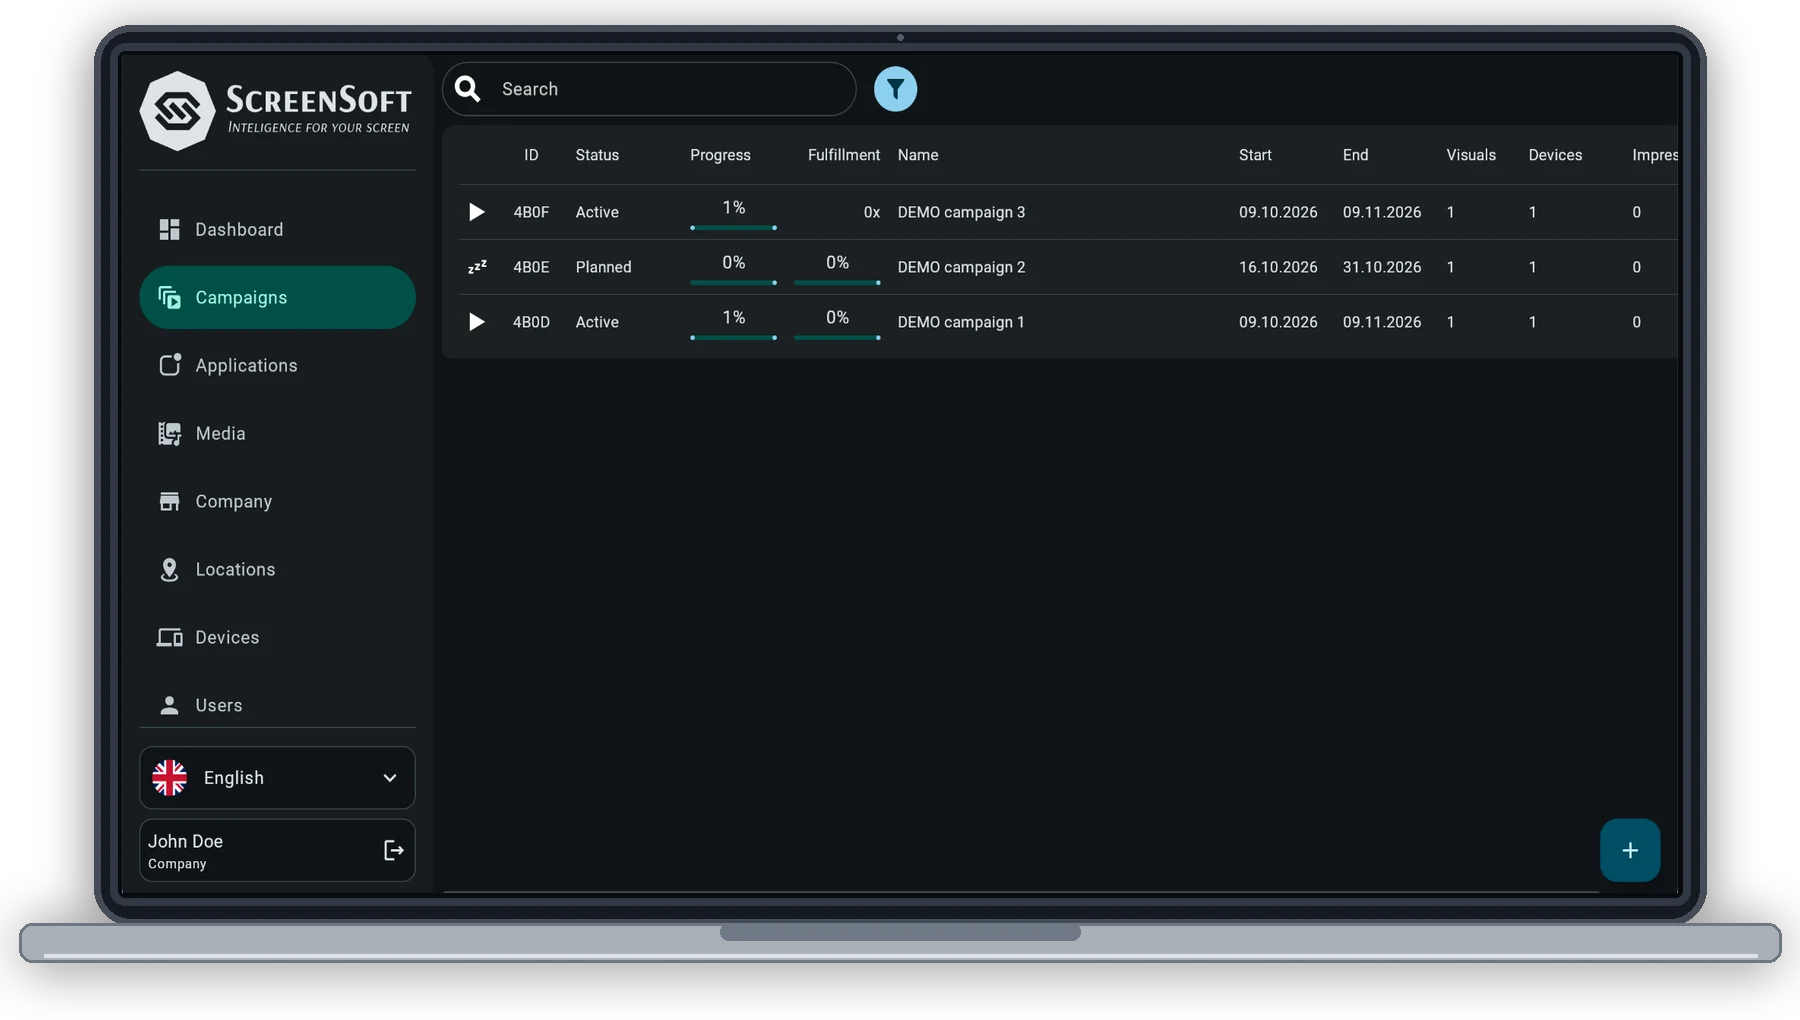
Task: Click the Applications sidebar icon
Action: pyautogui.click(x=170, y=365)
